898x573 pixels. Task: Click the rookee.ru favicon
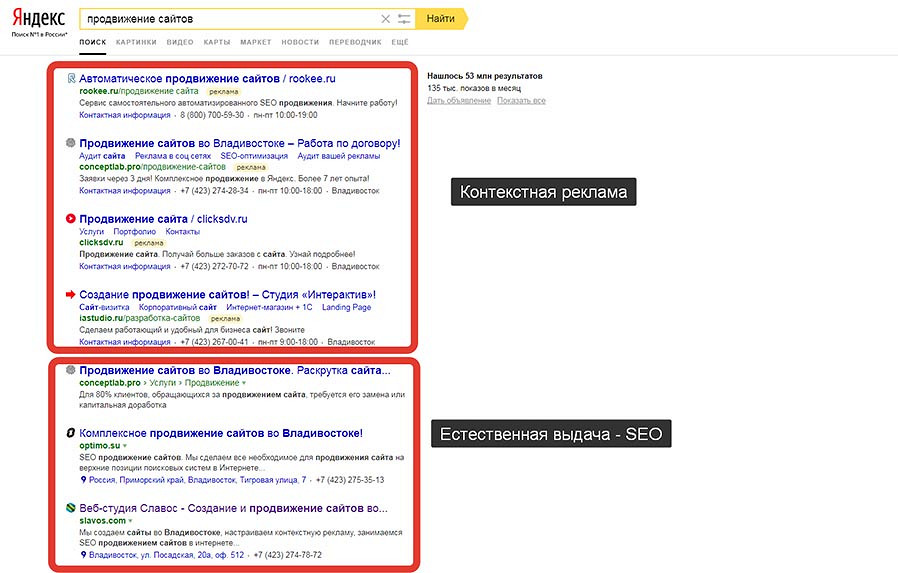71,78
